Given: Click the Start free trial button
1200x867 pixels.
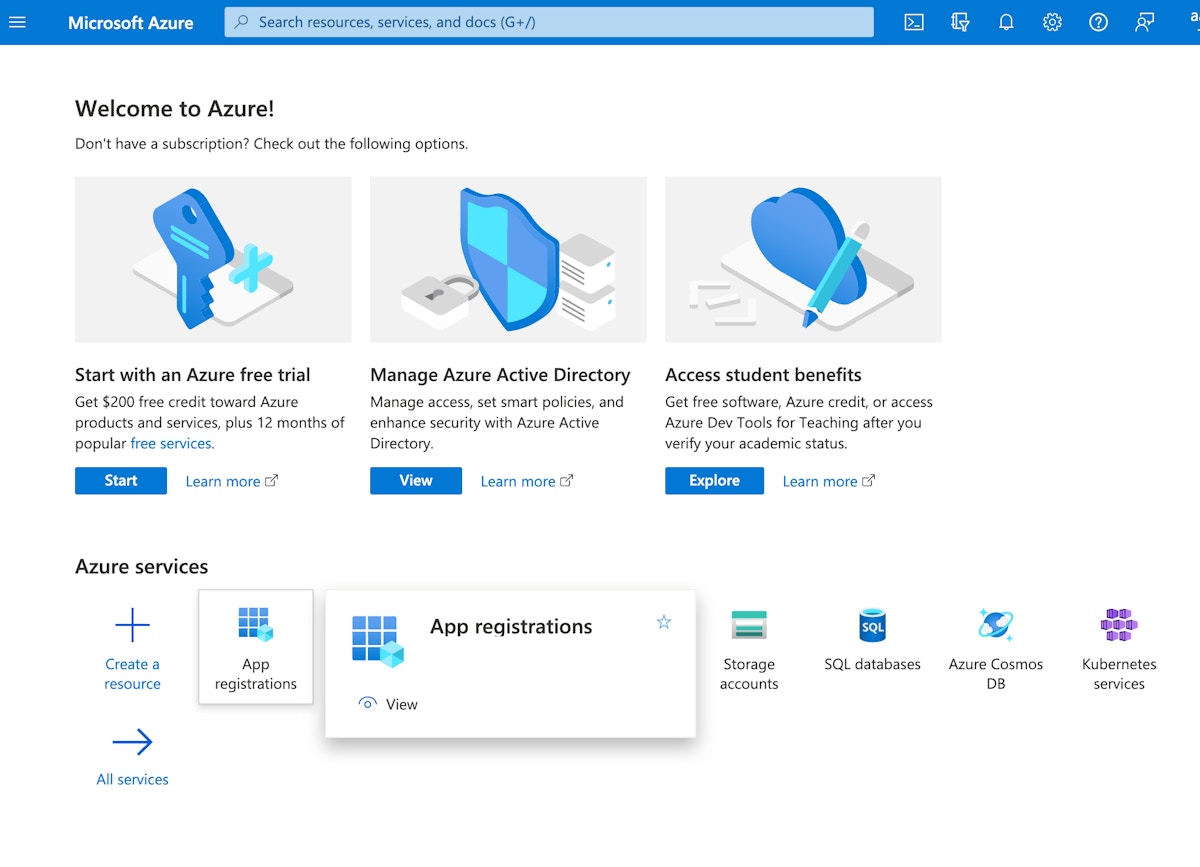Looking at the screenshot, I should click(121, 481).
